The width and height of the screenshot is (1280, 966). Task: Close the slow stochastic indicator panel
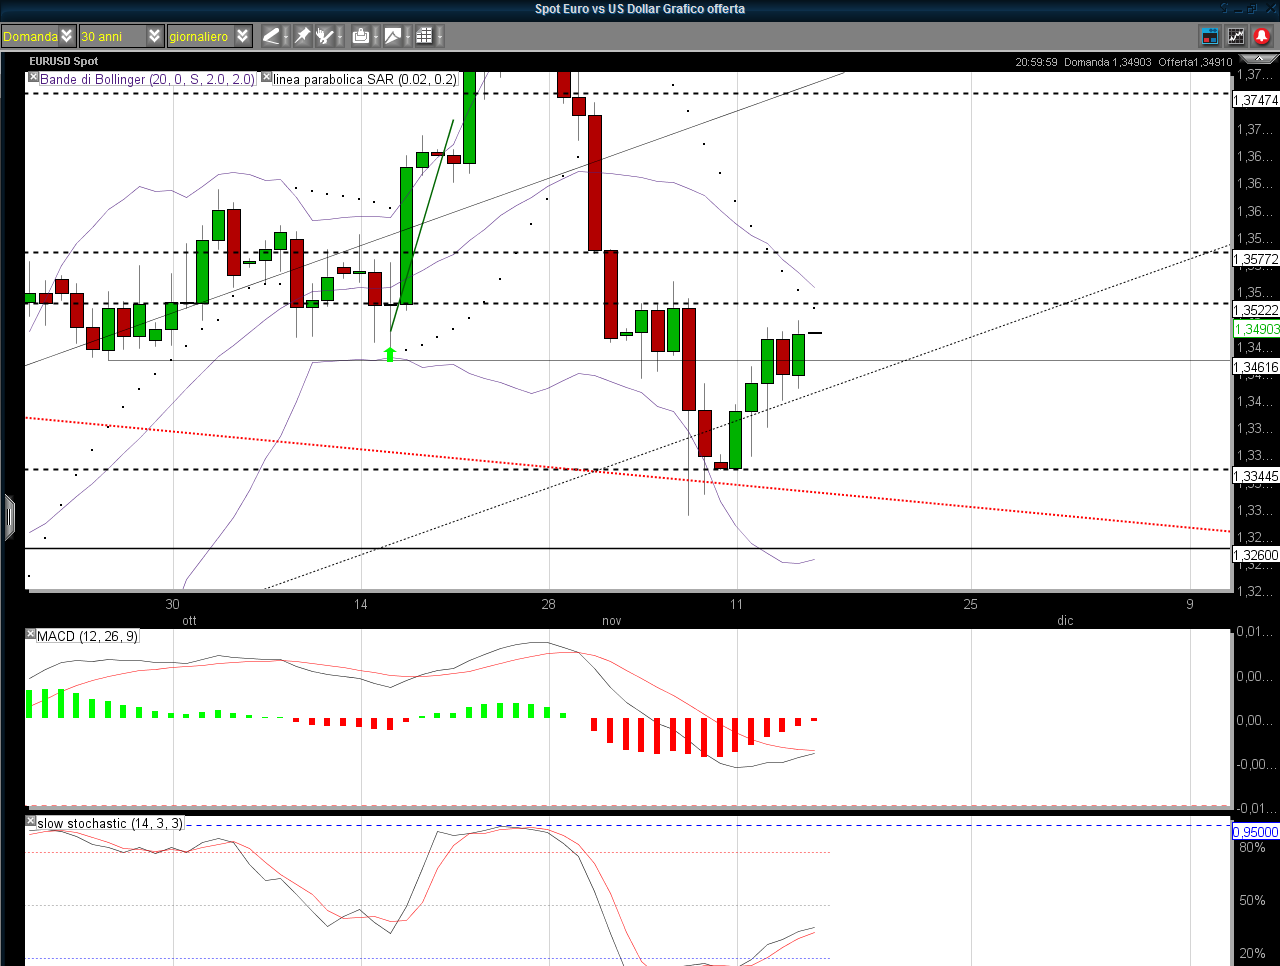click(31, 822)
